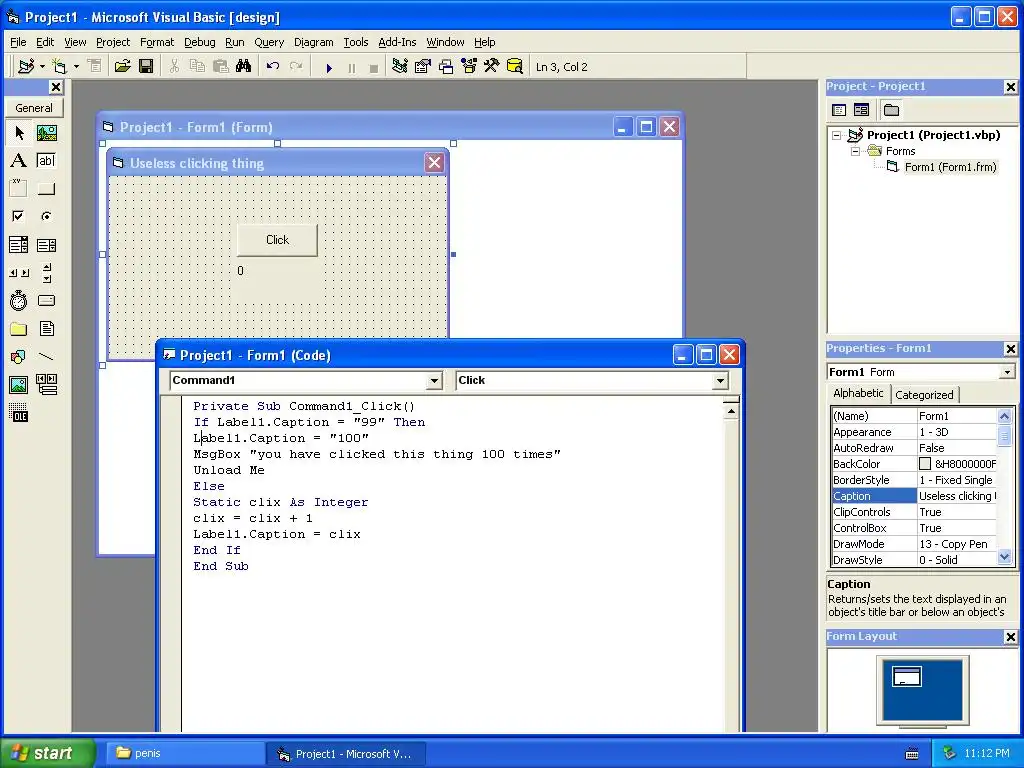Viewport: 1024px width, 768px height.
Task: Click the BackColor property color swatch
Action: click(925, 464)
